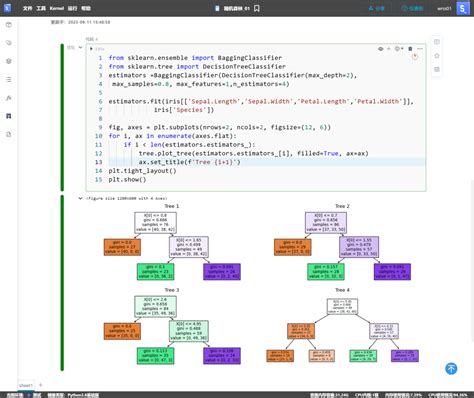Open the document icon in left sidebar
Image resolution: width=474 pixels, height=398 pixels.
click(x=9, y=134)
